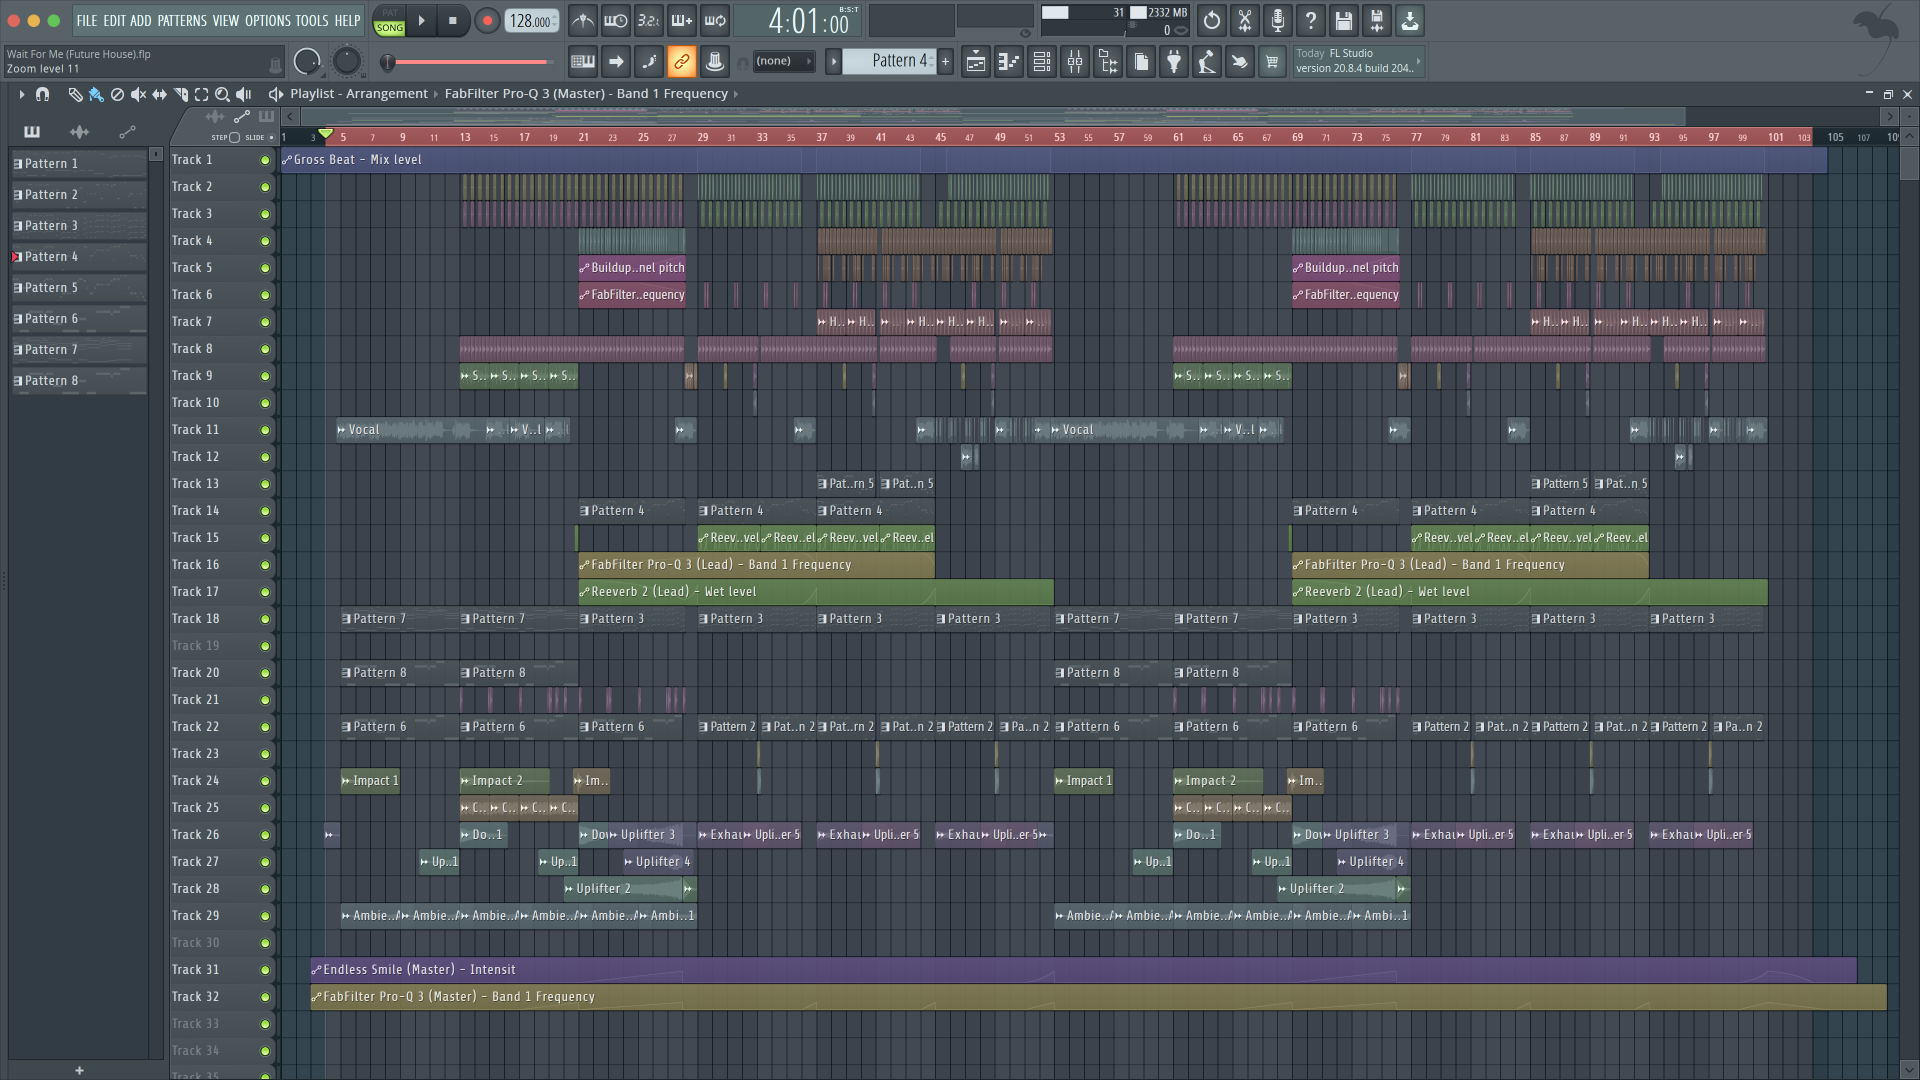The height and width of the screenshot is (1080, 1920).
Task: Expand the pattern list arrow beside Pattern 4
Action: 833,61
